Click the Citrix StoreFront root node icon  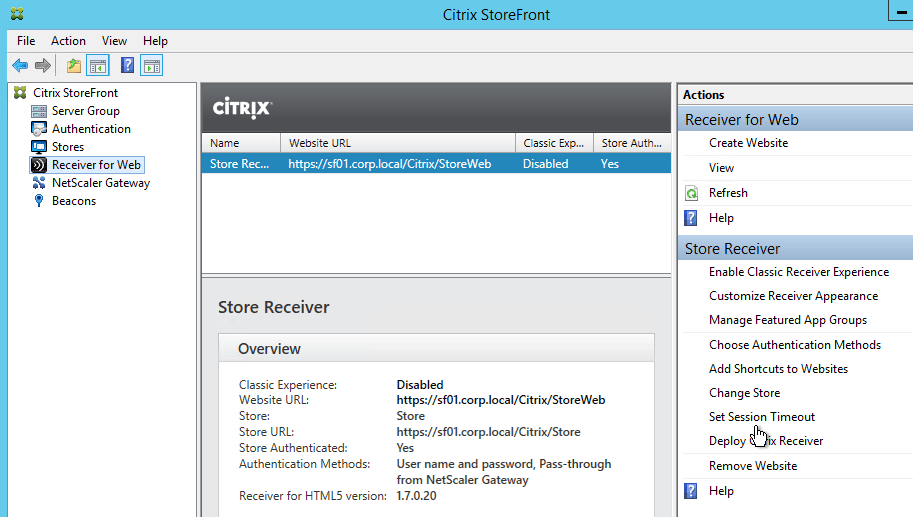pyautogui.click(x=20, y=93)
